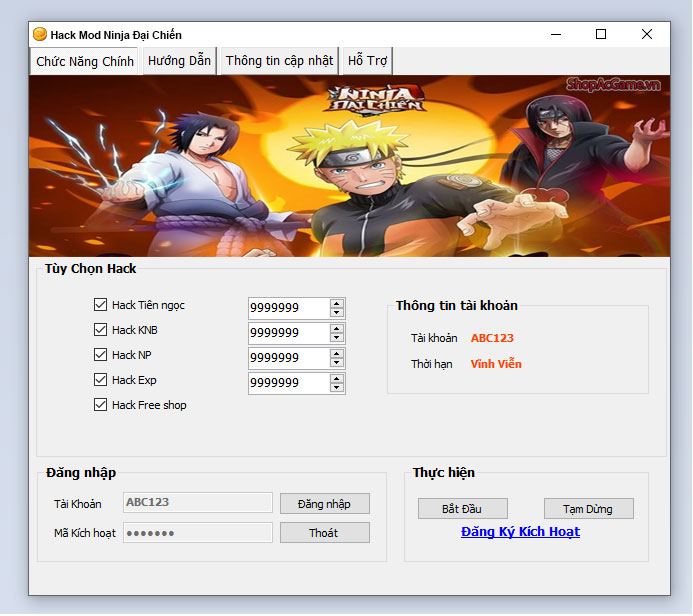Close the Hack Mod window

647,34
